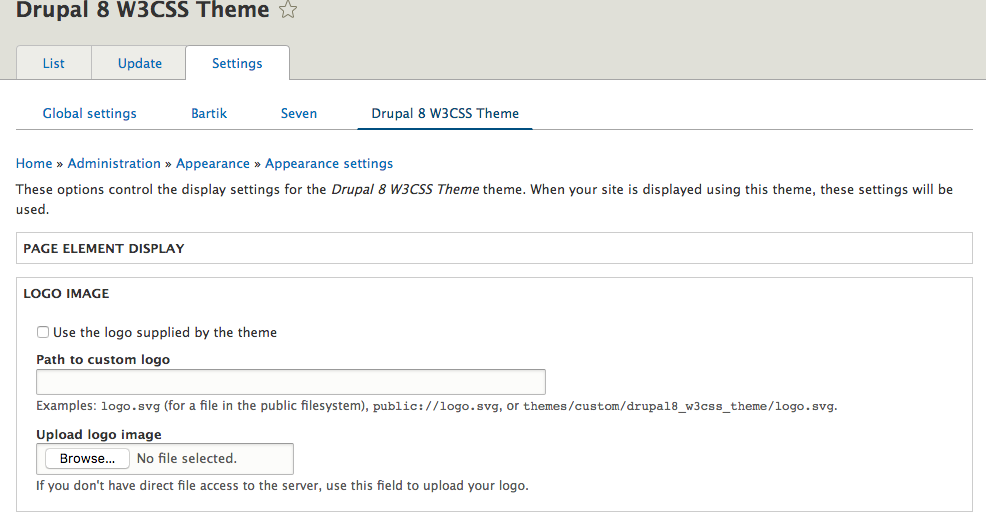Go to Home breadcrumb link
The image size is (986, 523).
coord(34,163)
